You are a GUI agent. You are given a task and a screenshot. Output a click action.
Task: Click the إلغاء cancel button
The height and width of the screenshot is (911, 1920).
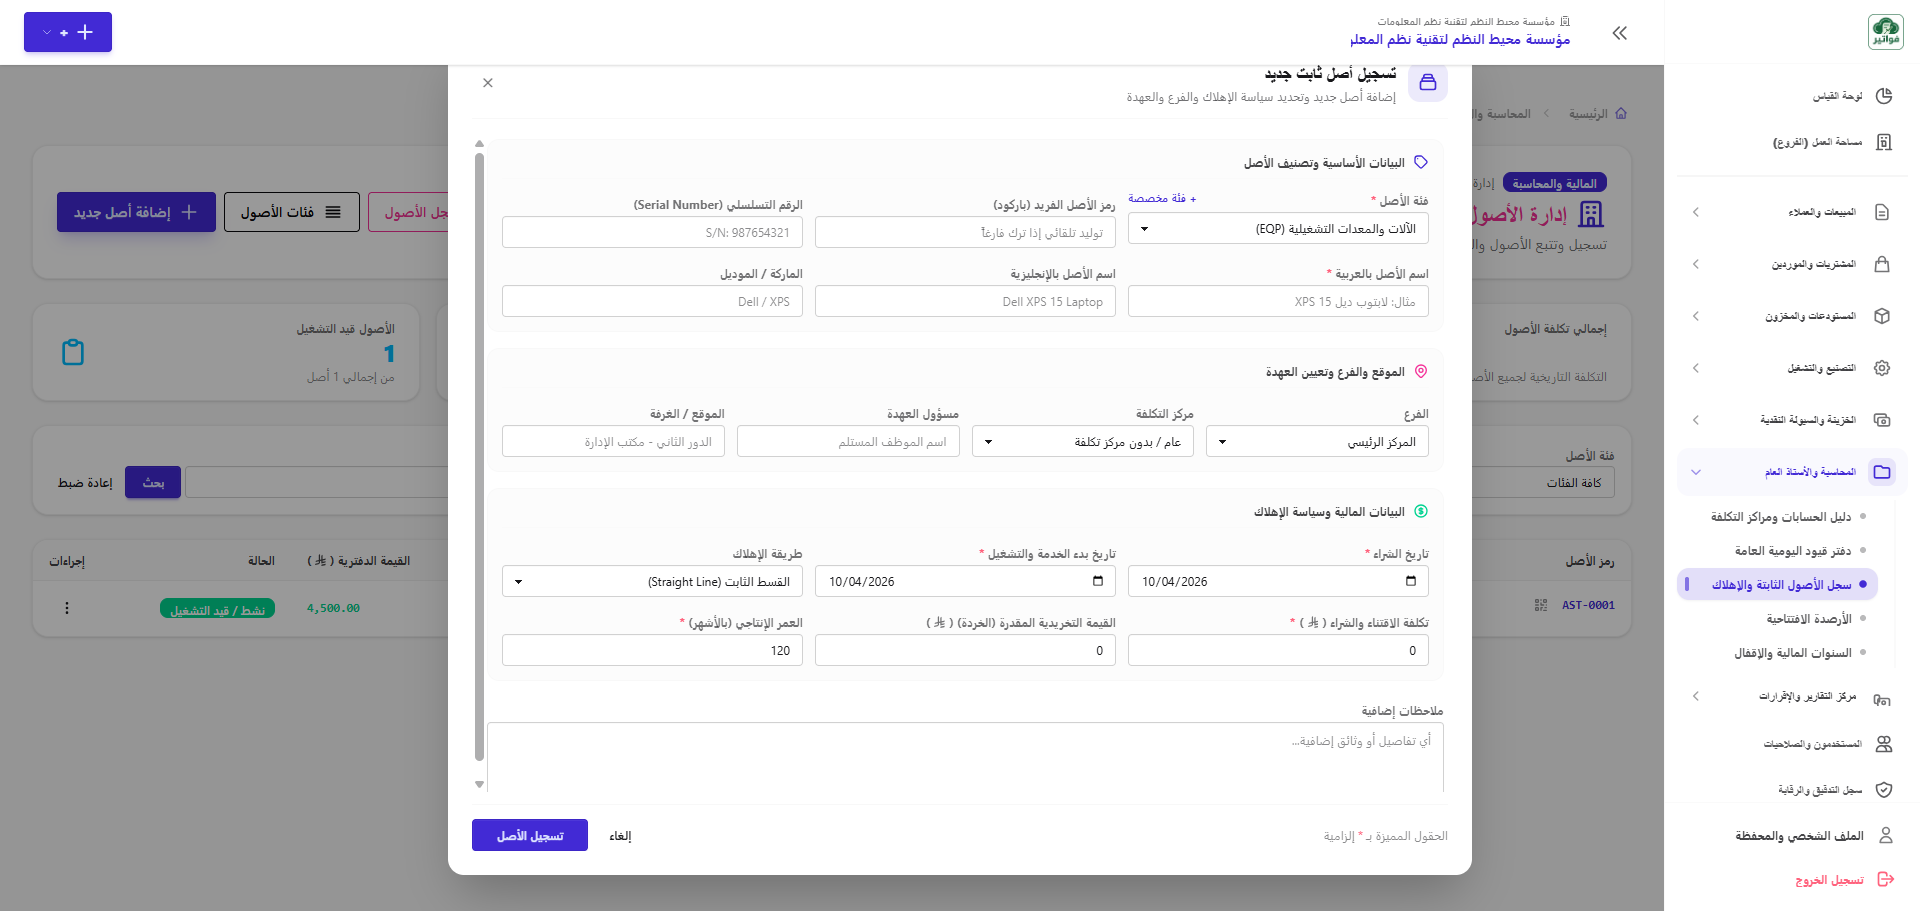(x=621, y=836)
